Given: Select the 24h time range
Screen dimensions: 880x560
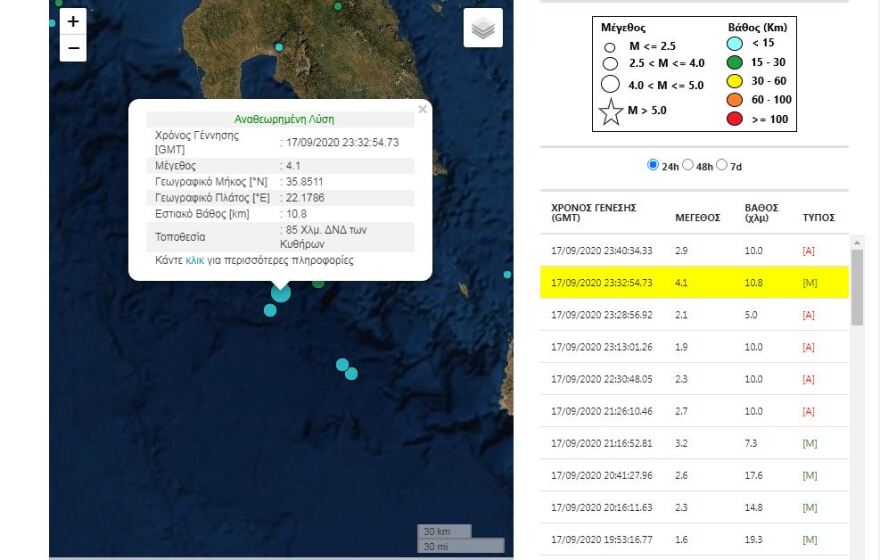Looking at the screenshot, I should tap(653, 165).
